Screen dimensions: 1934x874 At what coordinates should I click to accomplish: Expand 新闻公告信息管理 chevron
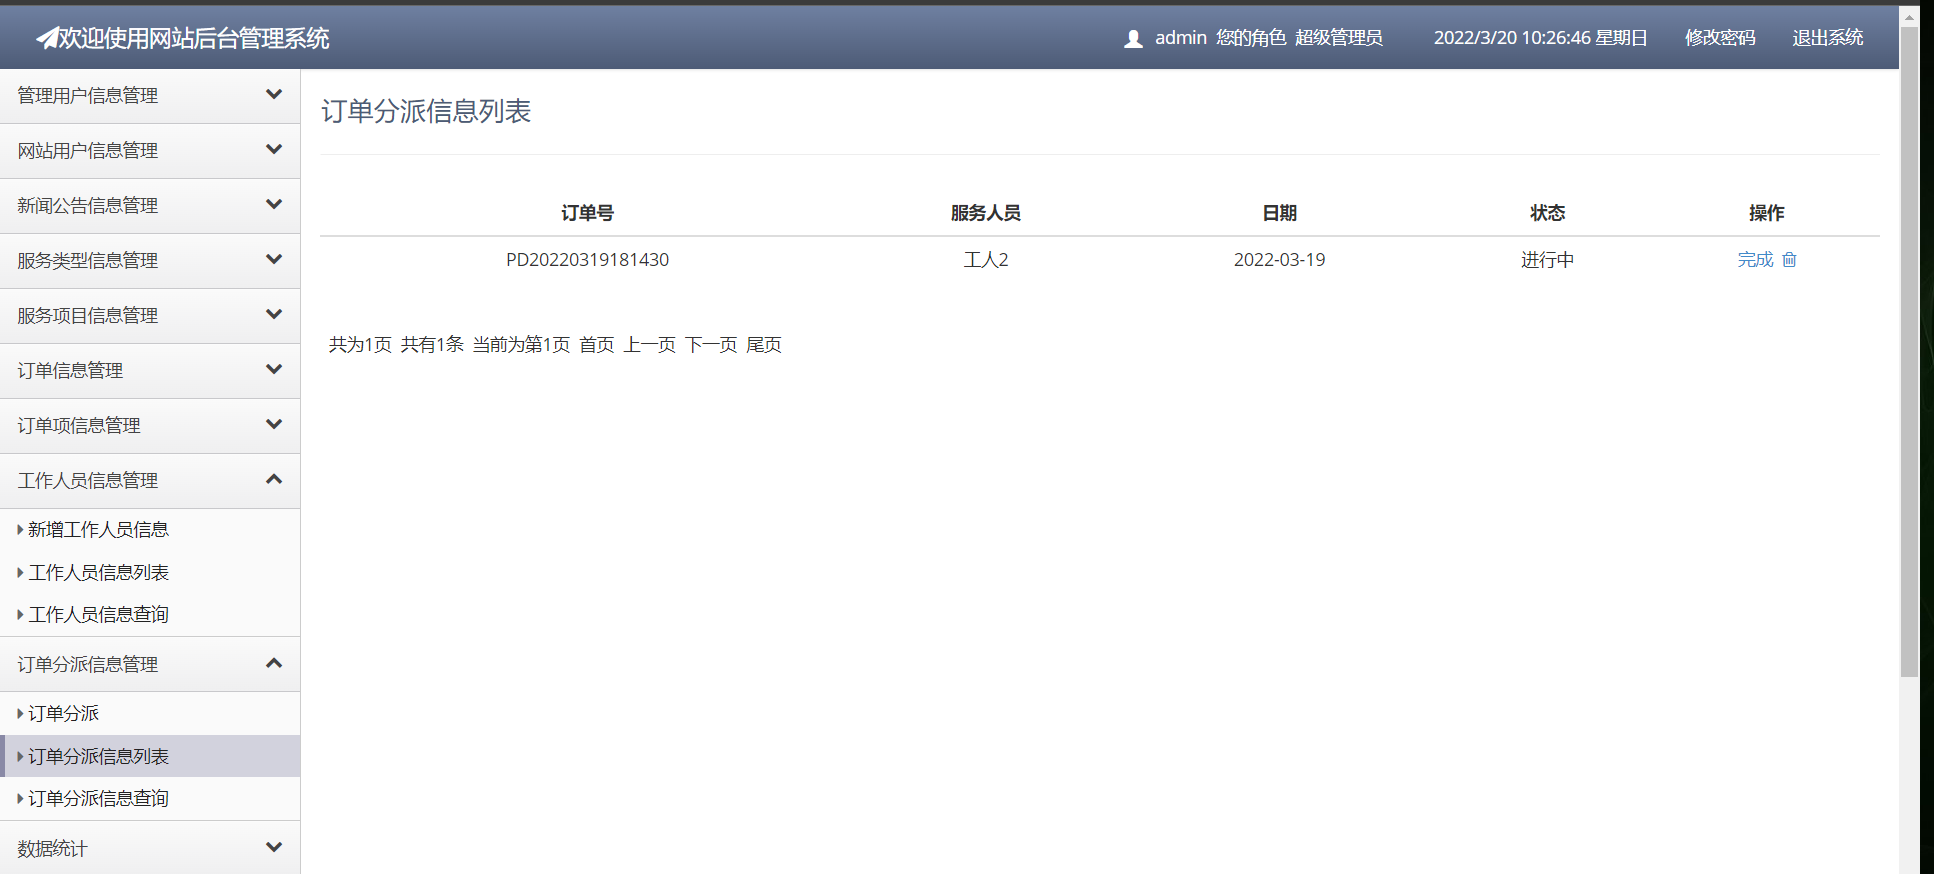tap(274, 205)
